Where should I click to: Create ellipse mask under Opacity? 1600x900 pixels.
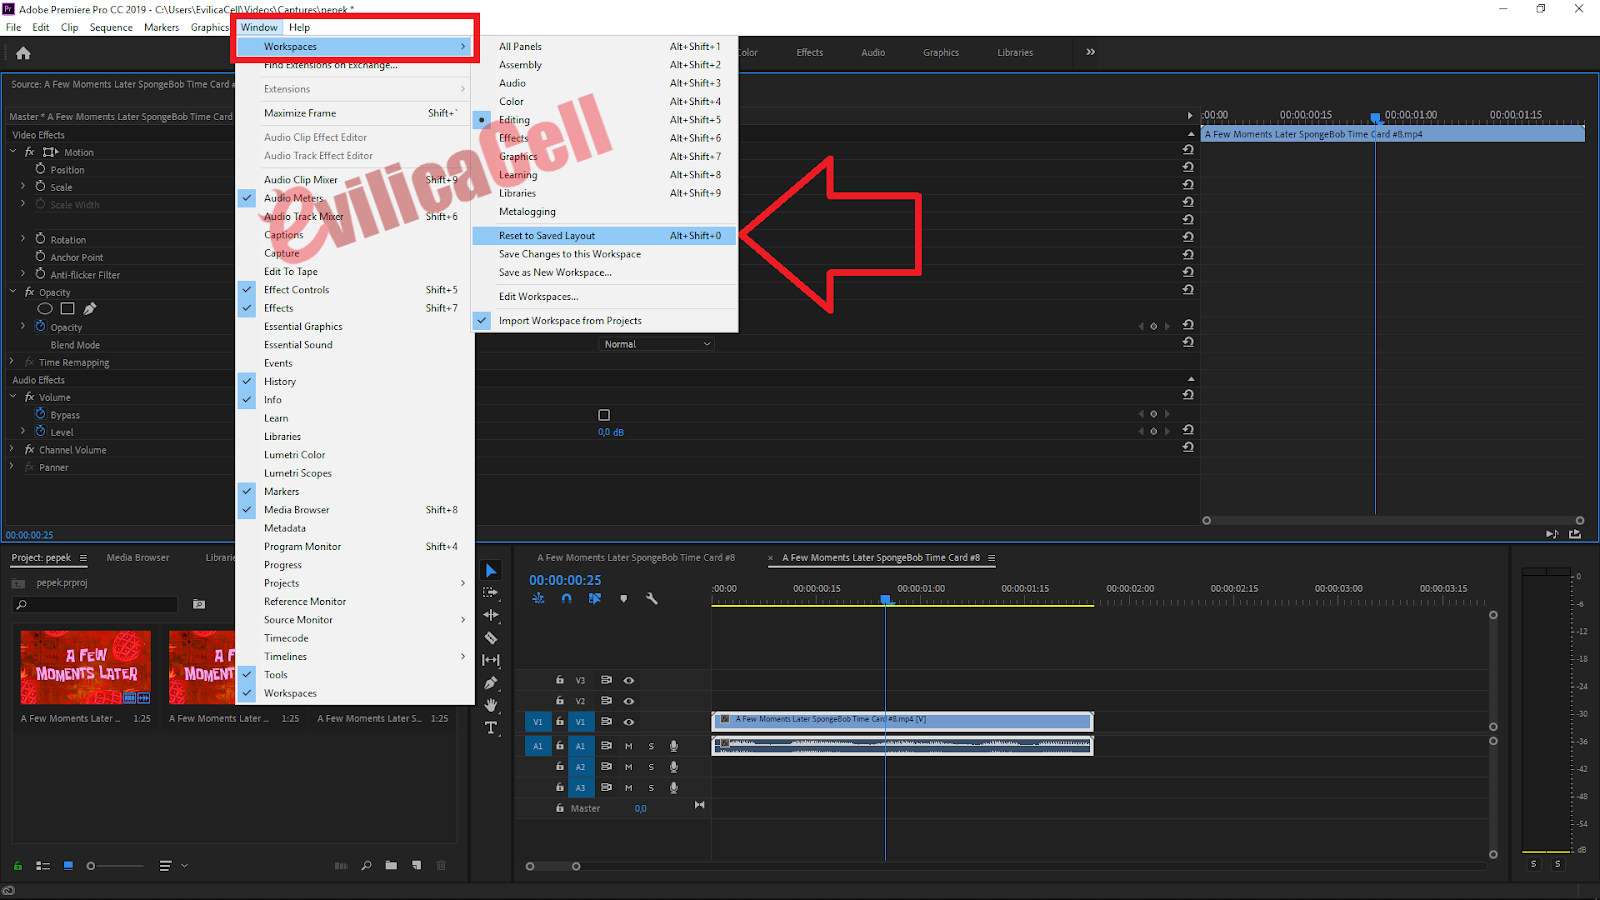click(45, 309)
